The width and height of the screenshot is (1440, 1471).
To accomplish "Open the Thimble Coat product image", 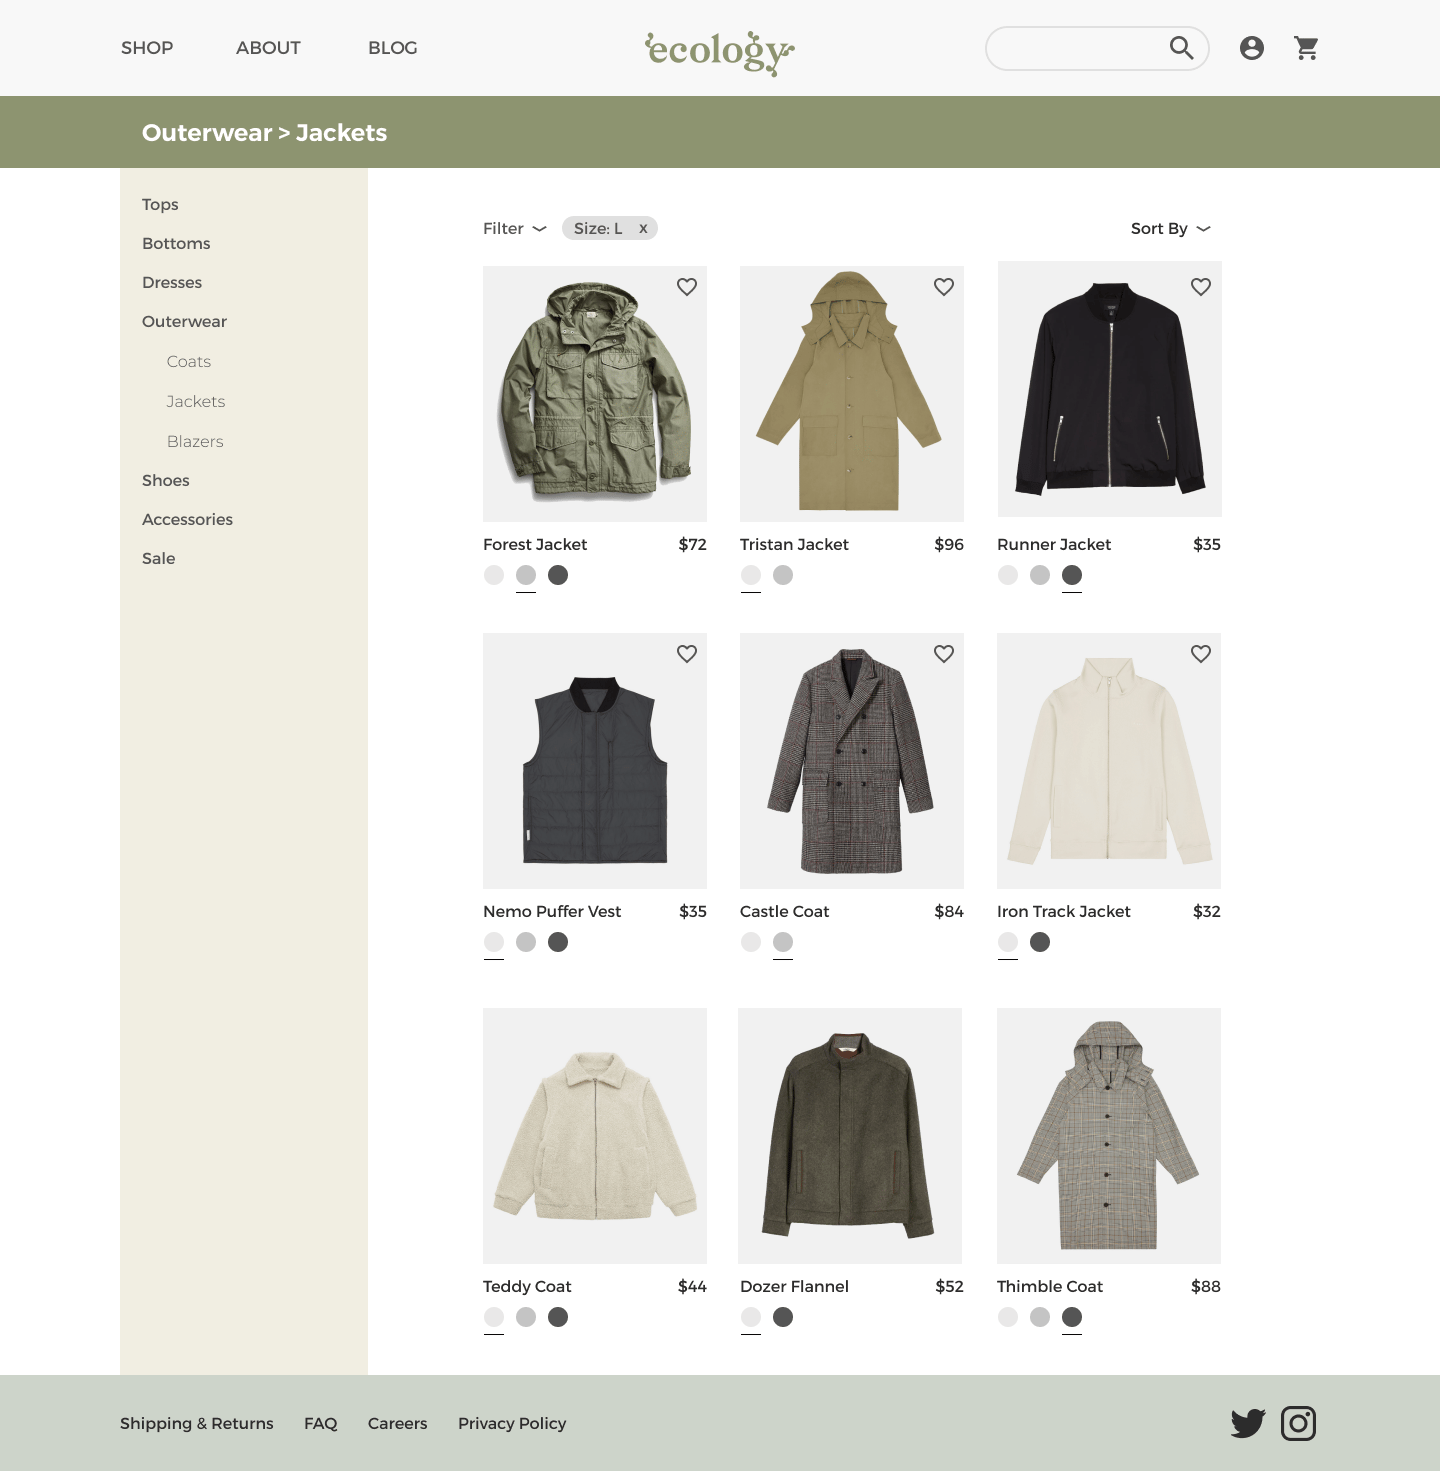I will coord(1109,1136).
